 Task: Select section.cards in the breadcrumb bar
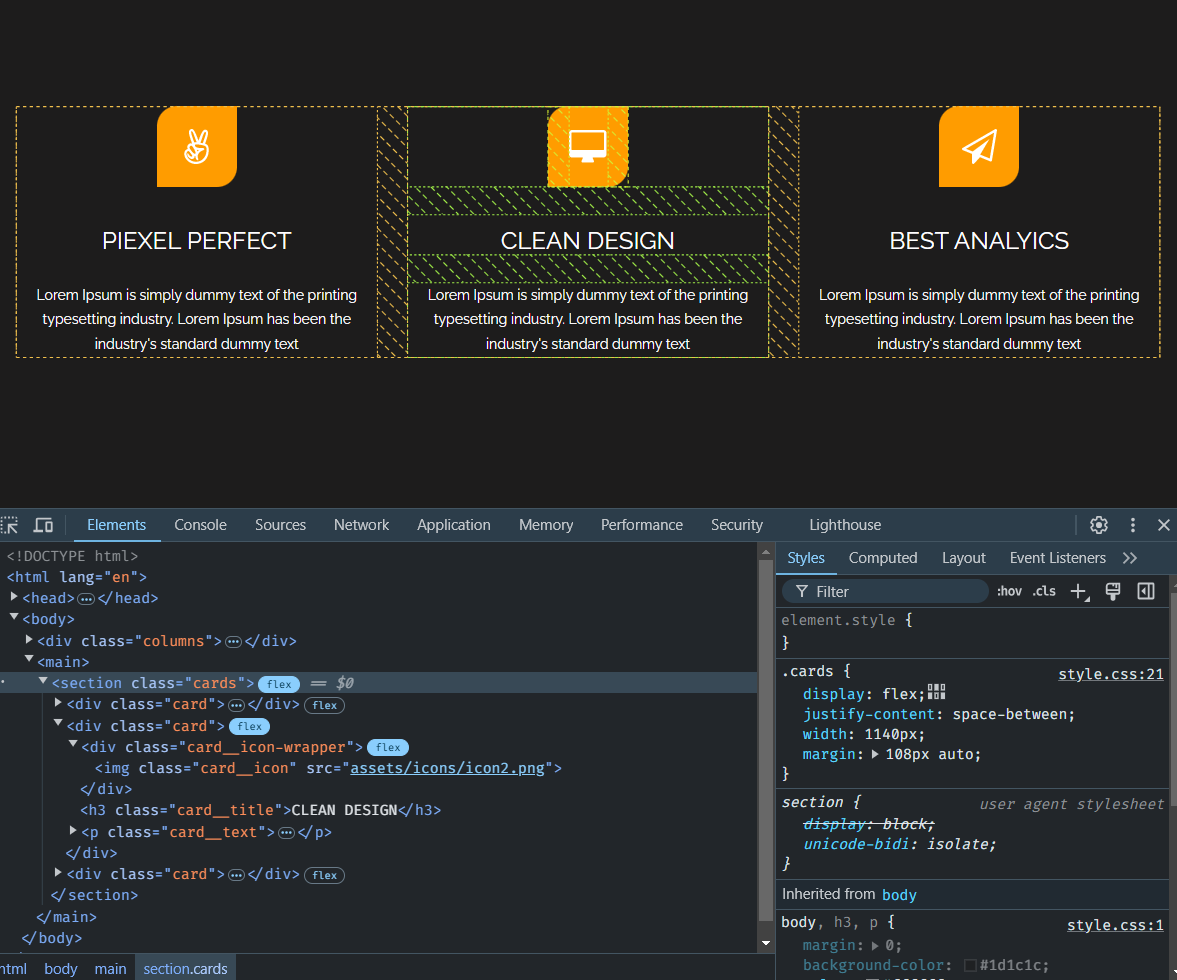185,969
